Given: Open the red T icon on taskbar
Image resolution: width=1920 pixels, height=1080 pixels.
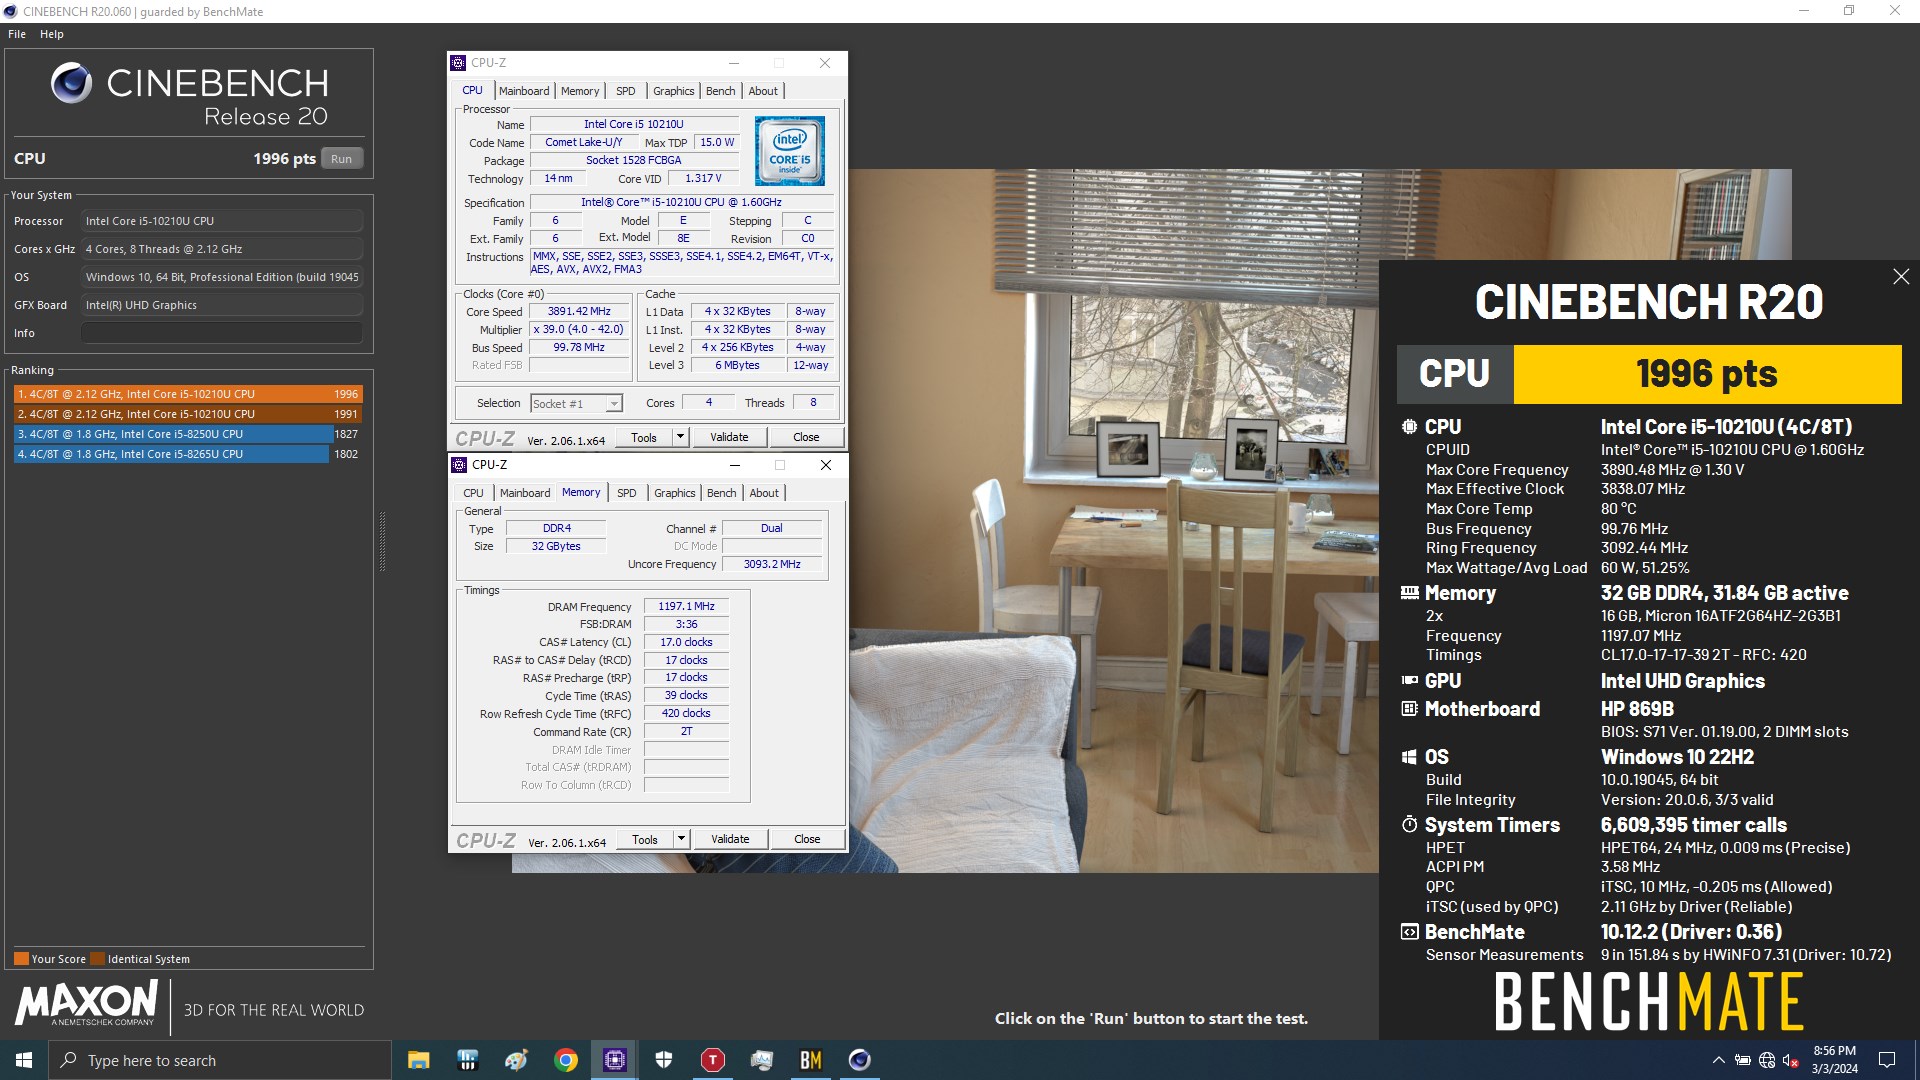Looking at the screenshot, I should 713,1060.
